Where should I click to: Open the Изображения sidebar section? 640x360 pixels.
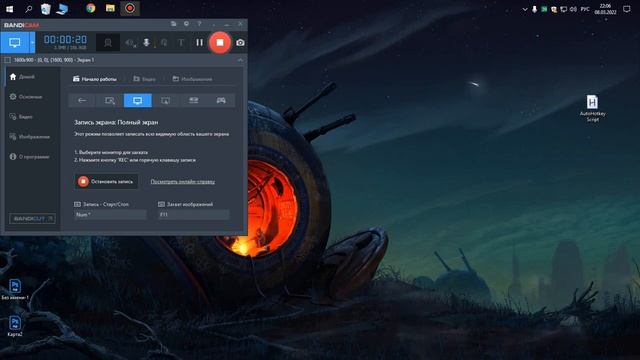point(29,137)
